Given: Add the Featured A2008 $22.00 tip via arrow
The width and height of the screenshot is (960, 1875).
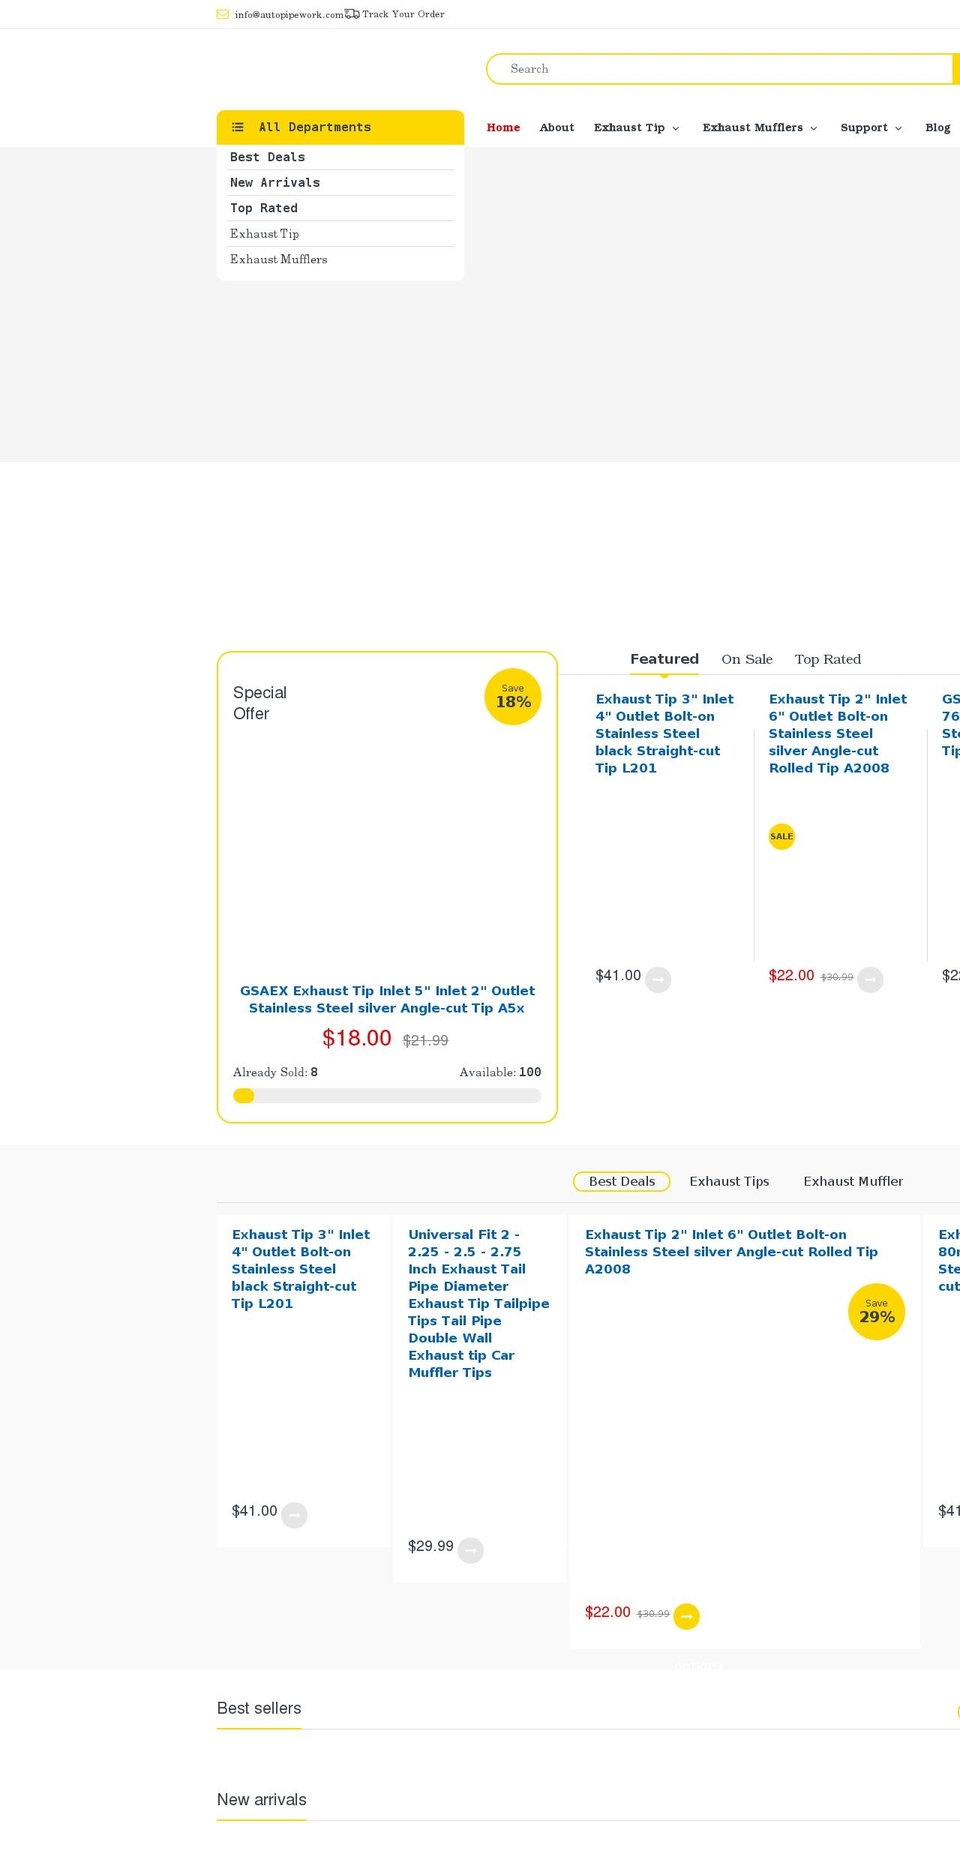Looking at the screenshot, I should 870,979.
